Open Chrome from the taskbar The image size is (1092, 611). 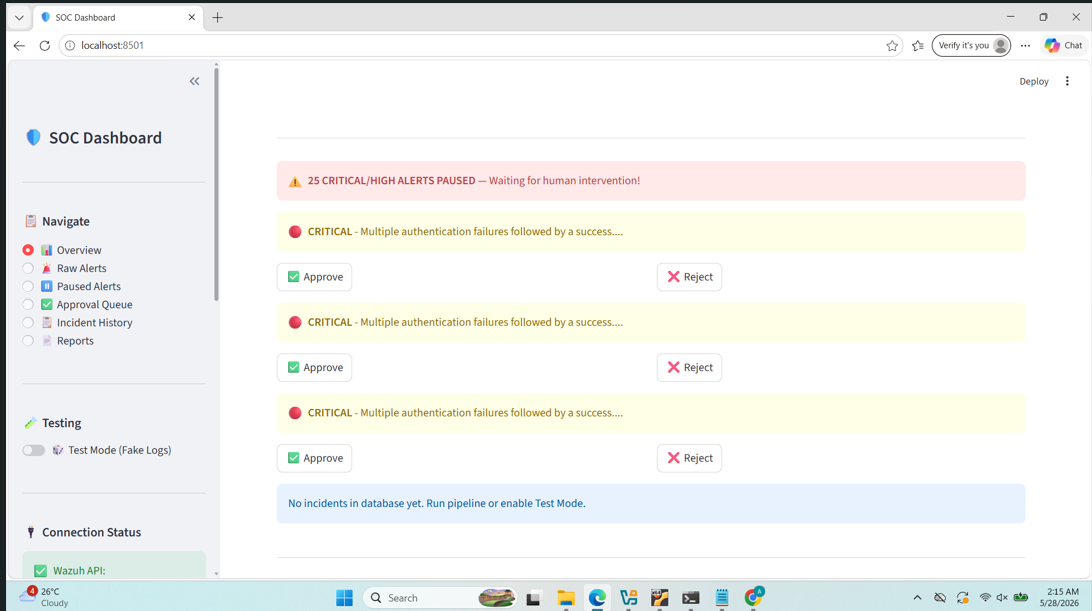pyautogui.click(x=754, y=597)
